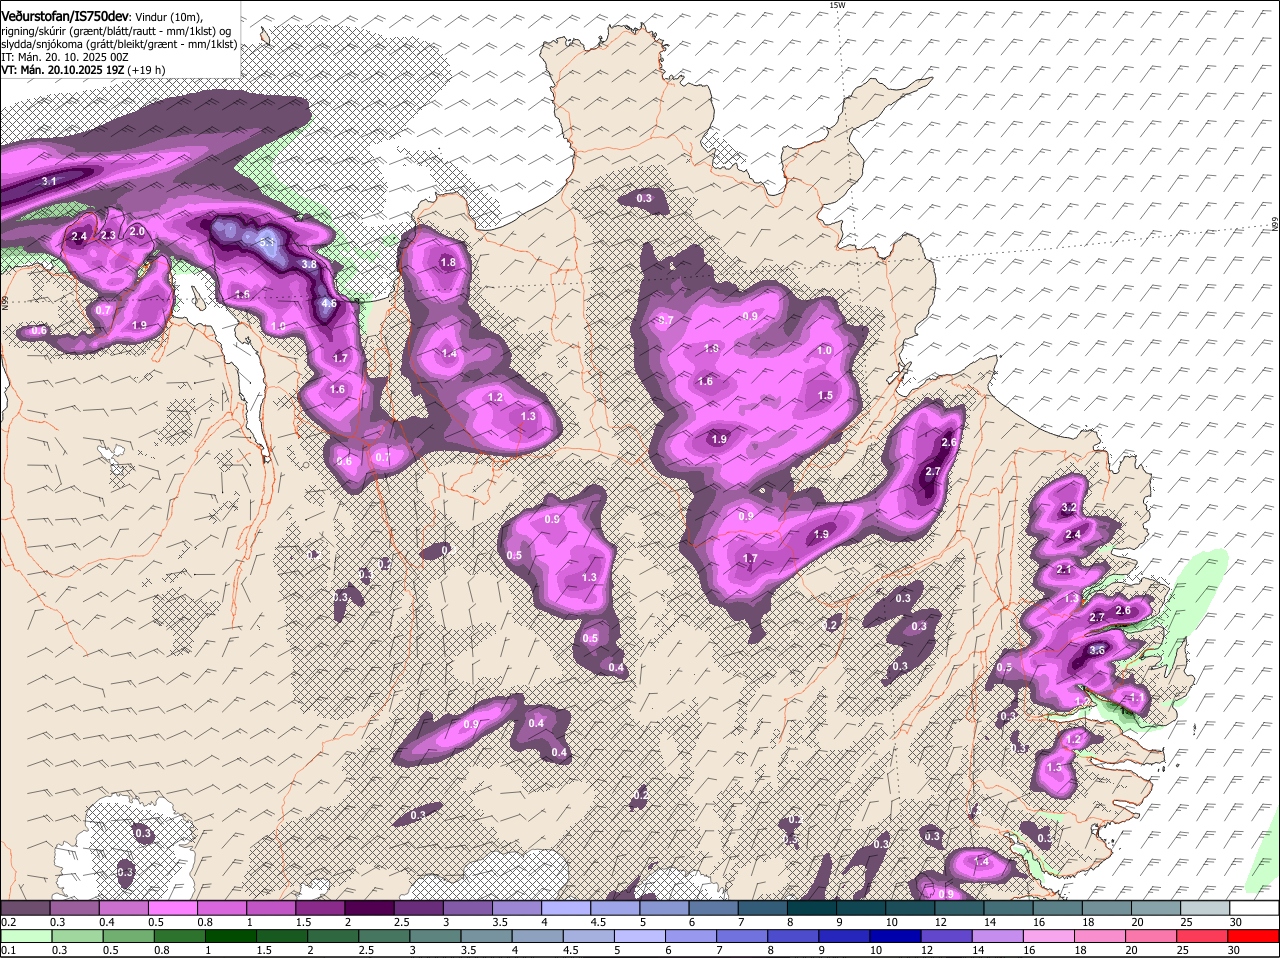Click the 2.0 value on the map
Viewport: 1280px width, 958px height.
coord(138,231)
